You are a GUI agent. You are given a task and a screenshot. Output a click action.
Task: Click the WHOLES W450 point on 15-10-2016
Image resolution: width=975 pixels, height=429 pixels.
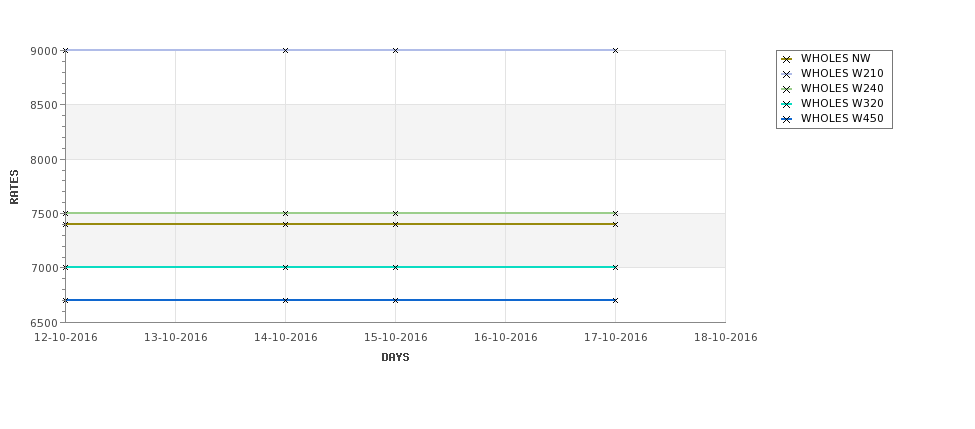pos(395,300)
